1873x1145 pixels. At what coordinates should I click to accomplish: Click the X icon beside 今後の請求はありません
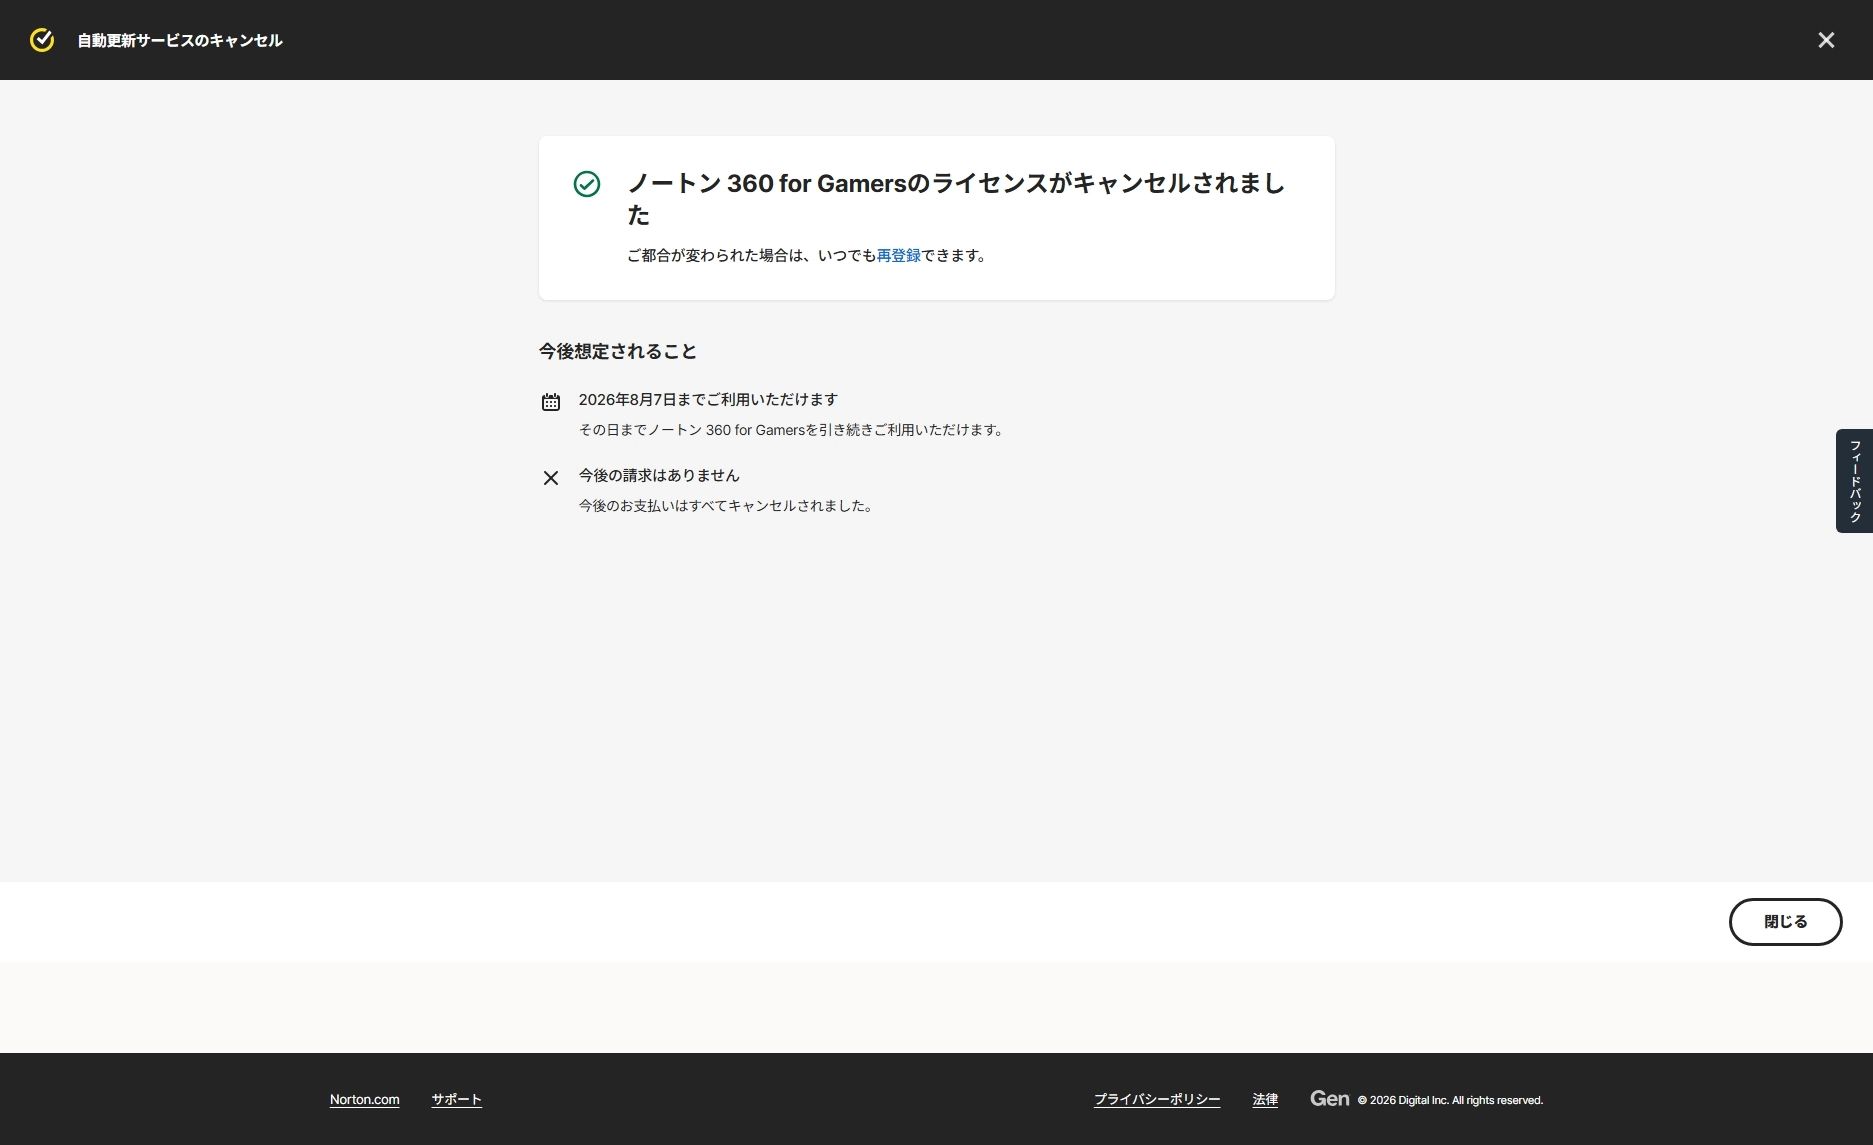pos(551,478)
